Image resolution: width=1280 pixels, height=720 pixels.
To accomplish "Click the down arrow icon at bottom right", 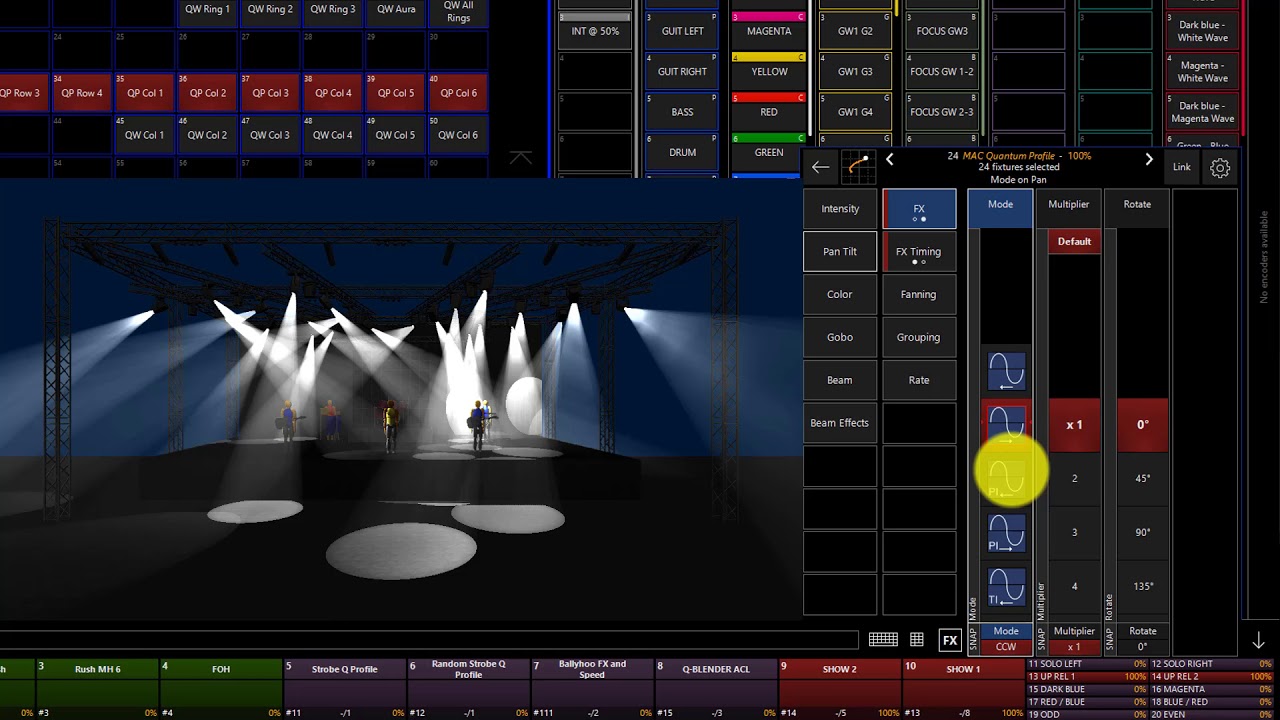I will (x=1258, y=641).
